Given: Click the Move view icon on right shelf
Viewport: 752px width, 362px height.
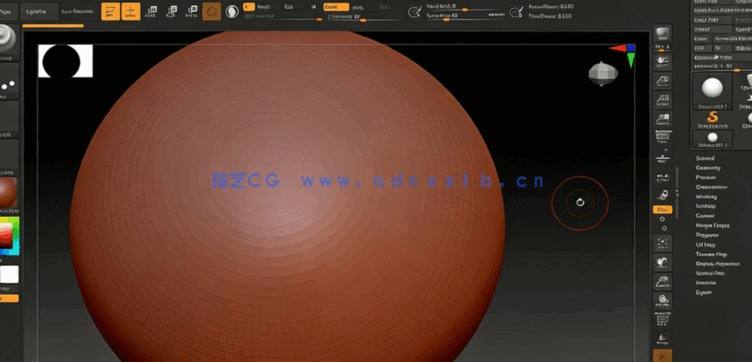Looking at the screenshot, I should (x=663, y=263).
